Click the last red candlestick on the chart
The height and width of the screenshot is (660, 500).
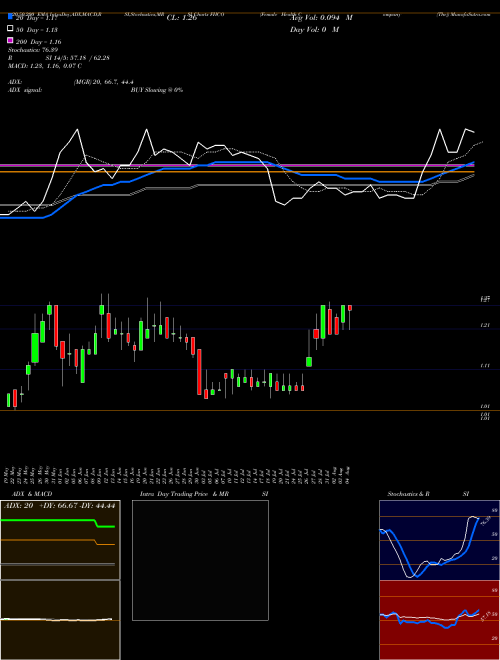tap(350, 308)
